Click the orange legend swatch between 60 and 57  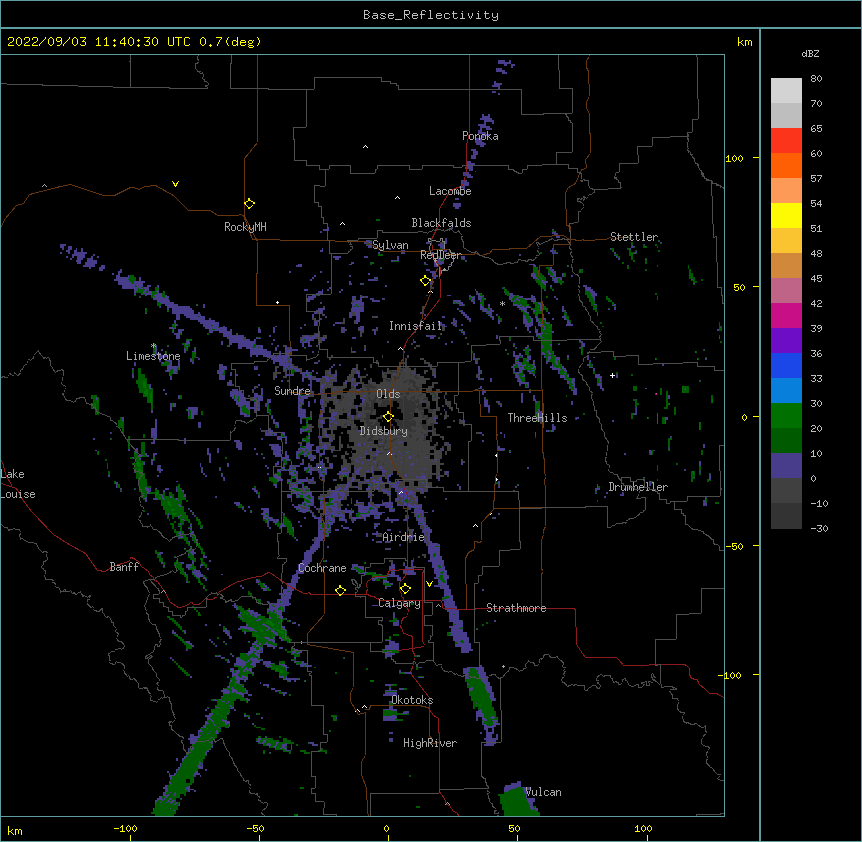[786, 165]
